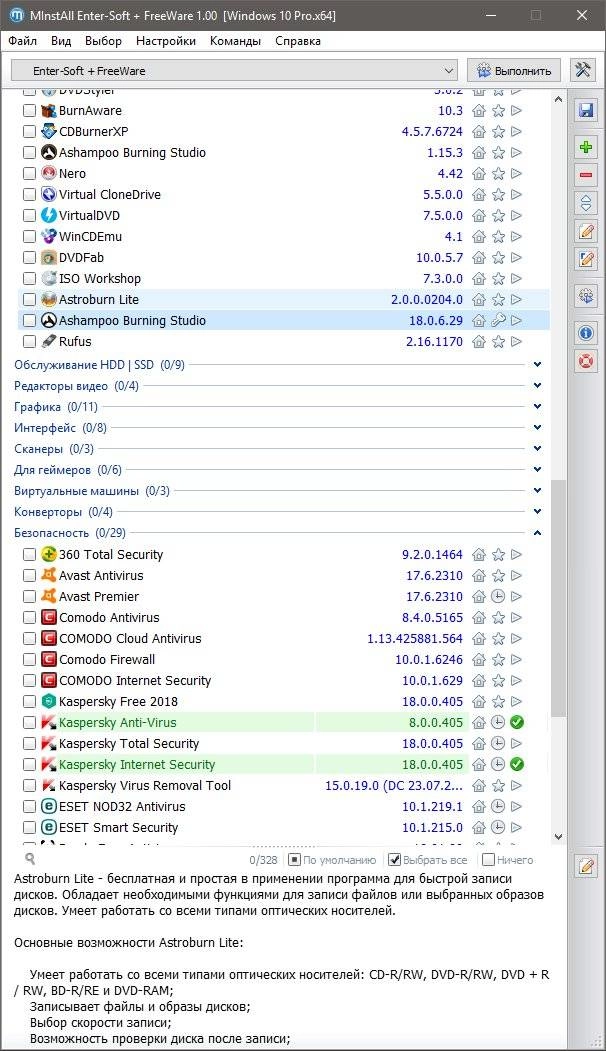The height and width of the screenshot is (1051, 606).
Task: Open the 'Справка' menu
Action: click(x=298, y=41)
